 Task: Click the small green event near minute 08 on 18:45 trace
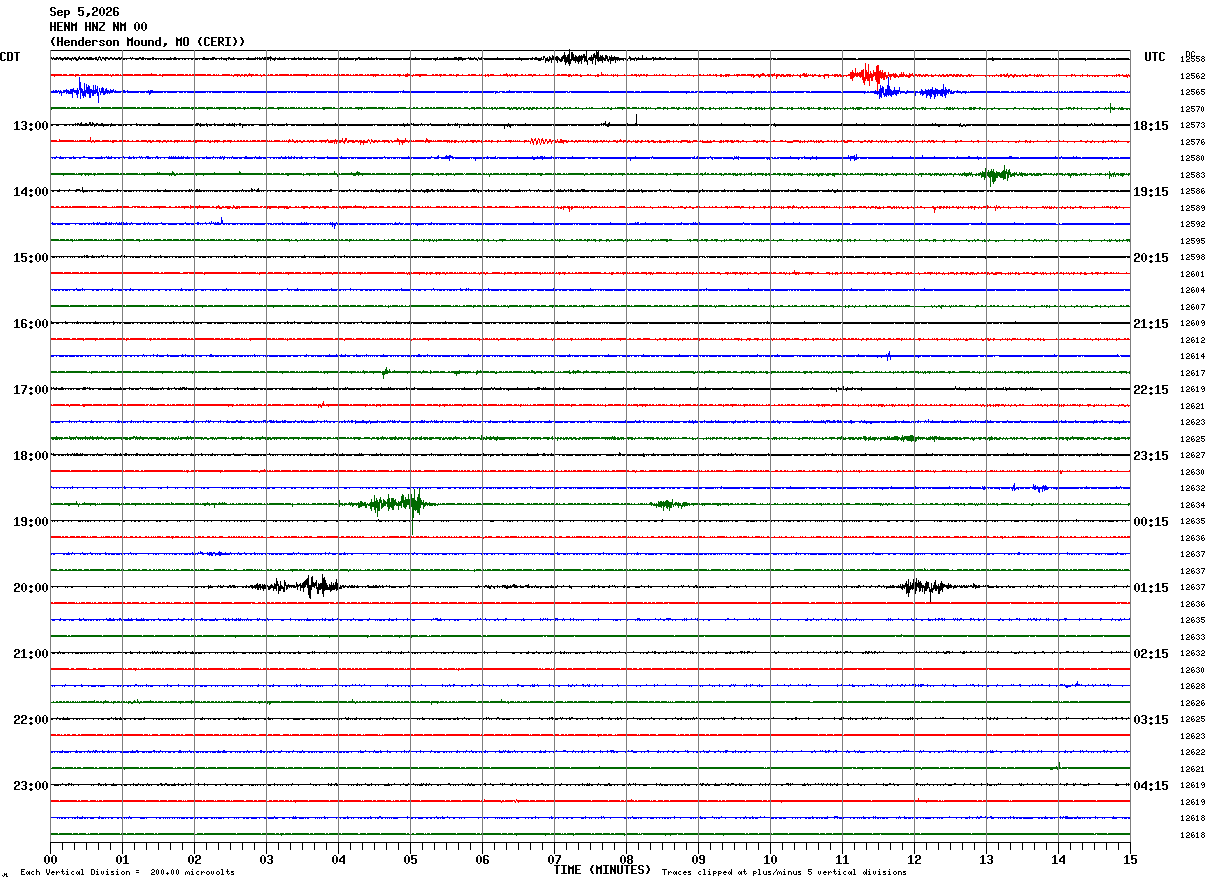pyautogui.click(x=668, y=504)
